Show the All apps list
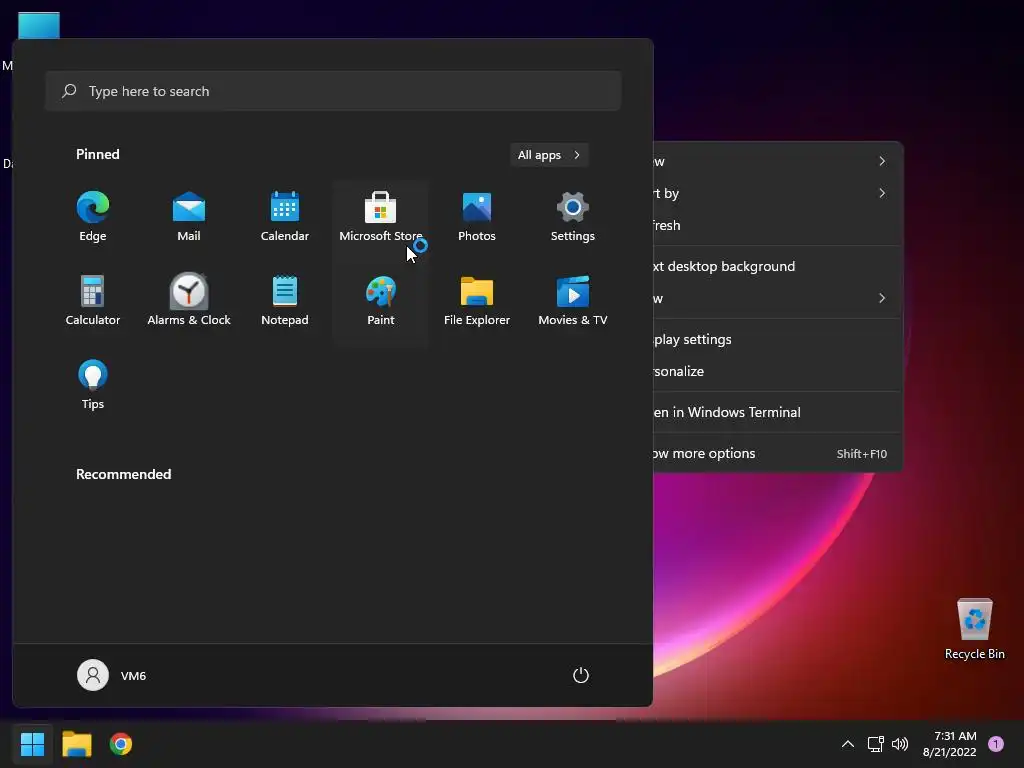This screenshot has height=768, width=1024. [549, 155]
